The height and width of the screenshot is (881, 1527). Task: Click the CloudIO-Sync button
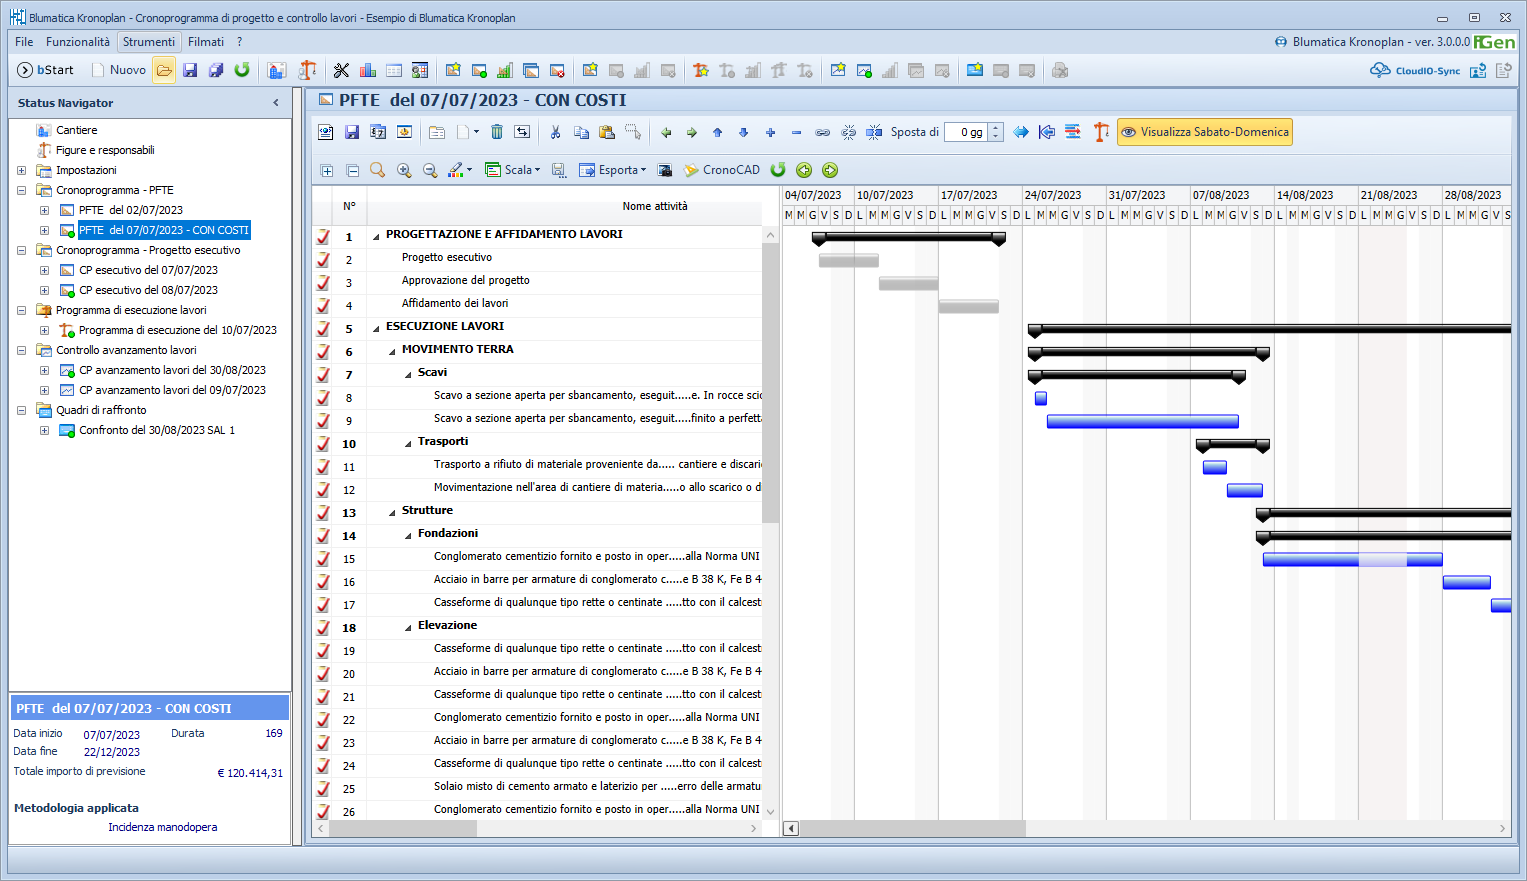(x=1415, y=70)
